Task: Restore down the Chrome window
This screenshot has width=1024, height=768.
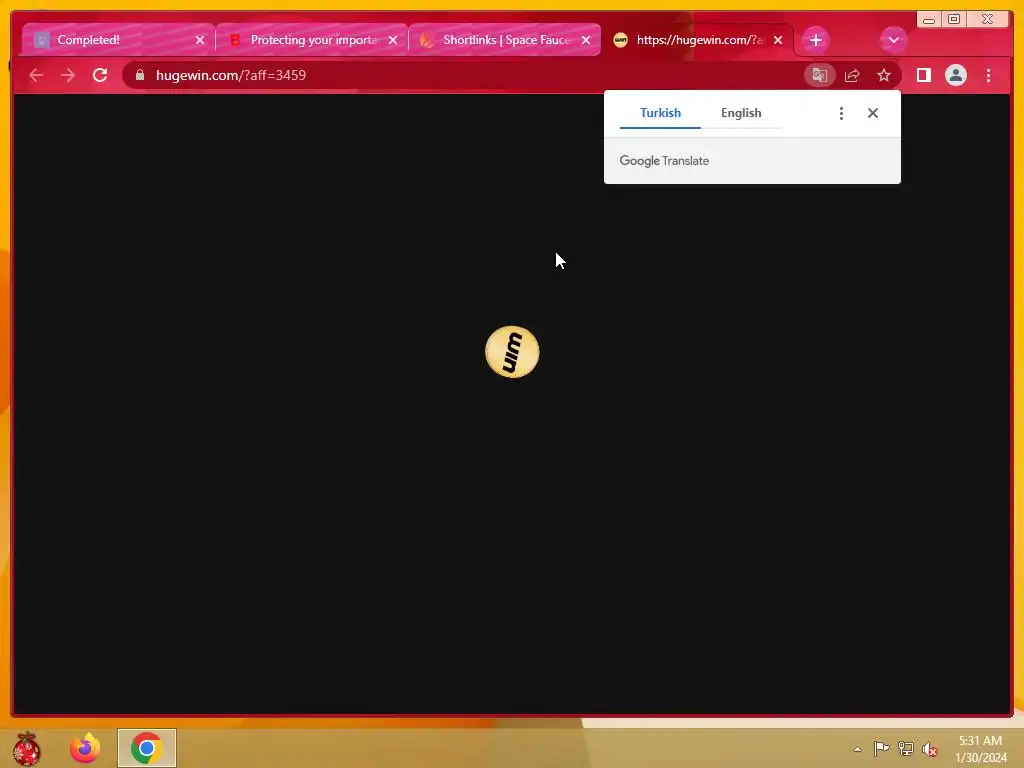Action: pos(954,20)
